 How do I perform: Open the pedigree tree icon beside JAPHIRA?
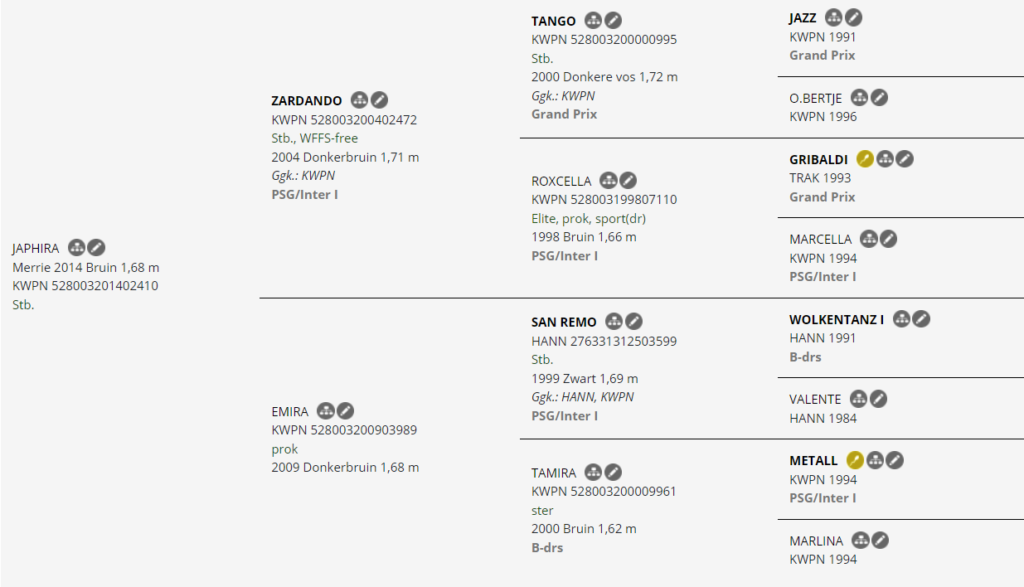77,248
